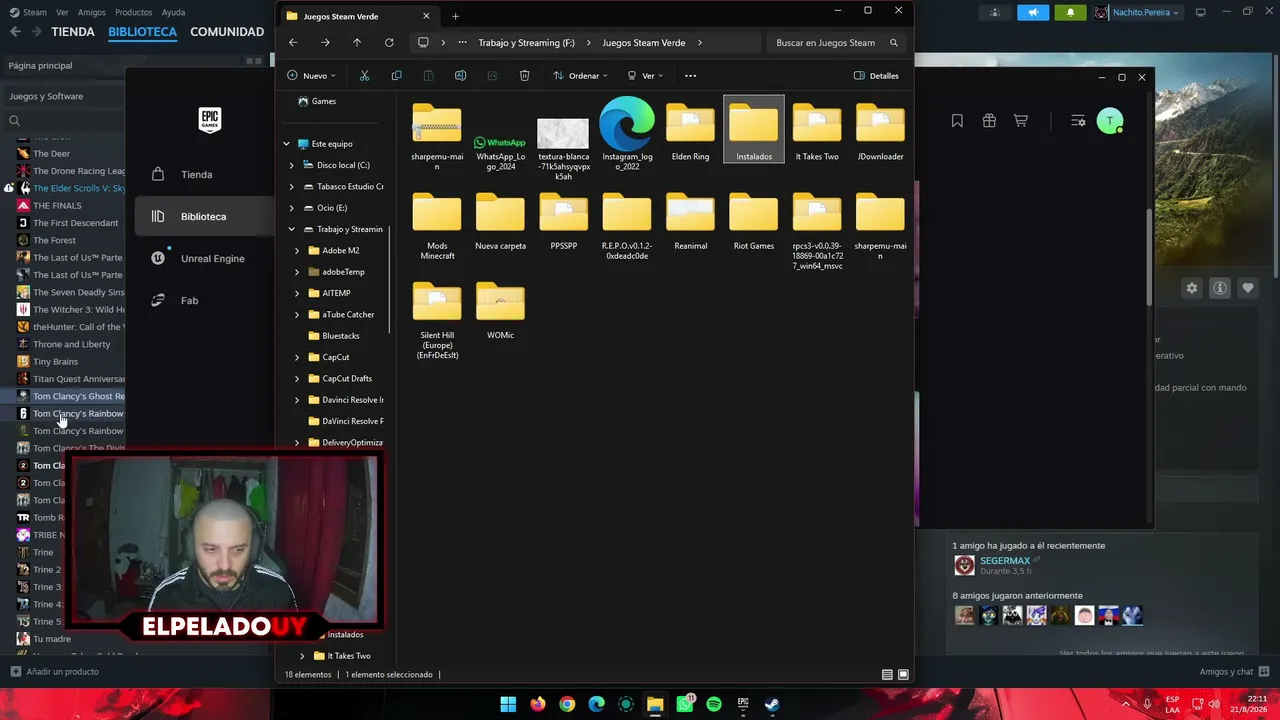Open the Ver menu in Steam
1280x720 pixels.
tap(62, 12)
